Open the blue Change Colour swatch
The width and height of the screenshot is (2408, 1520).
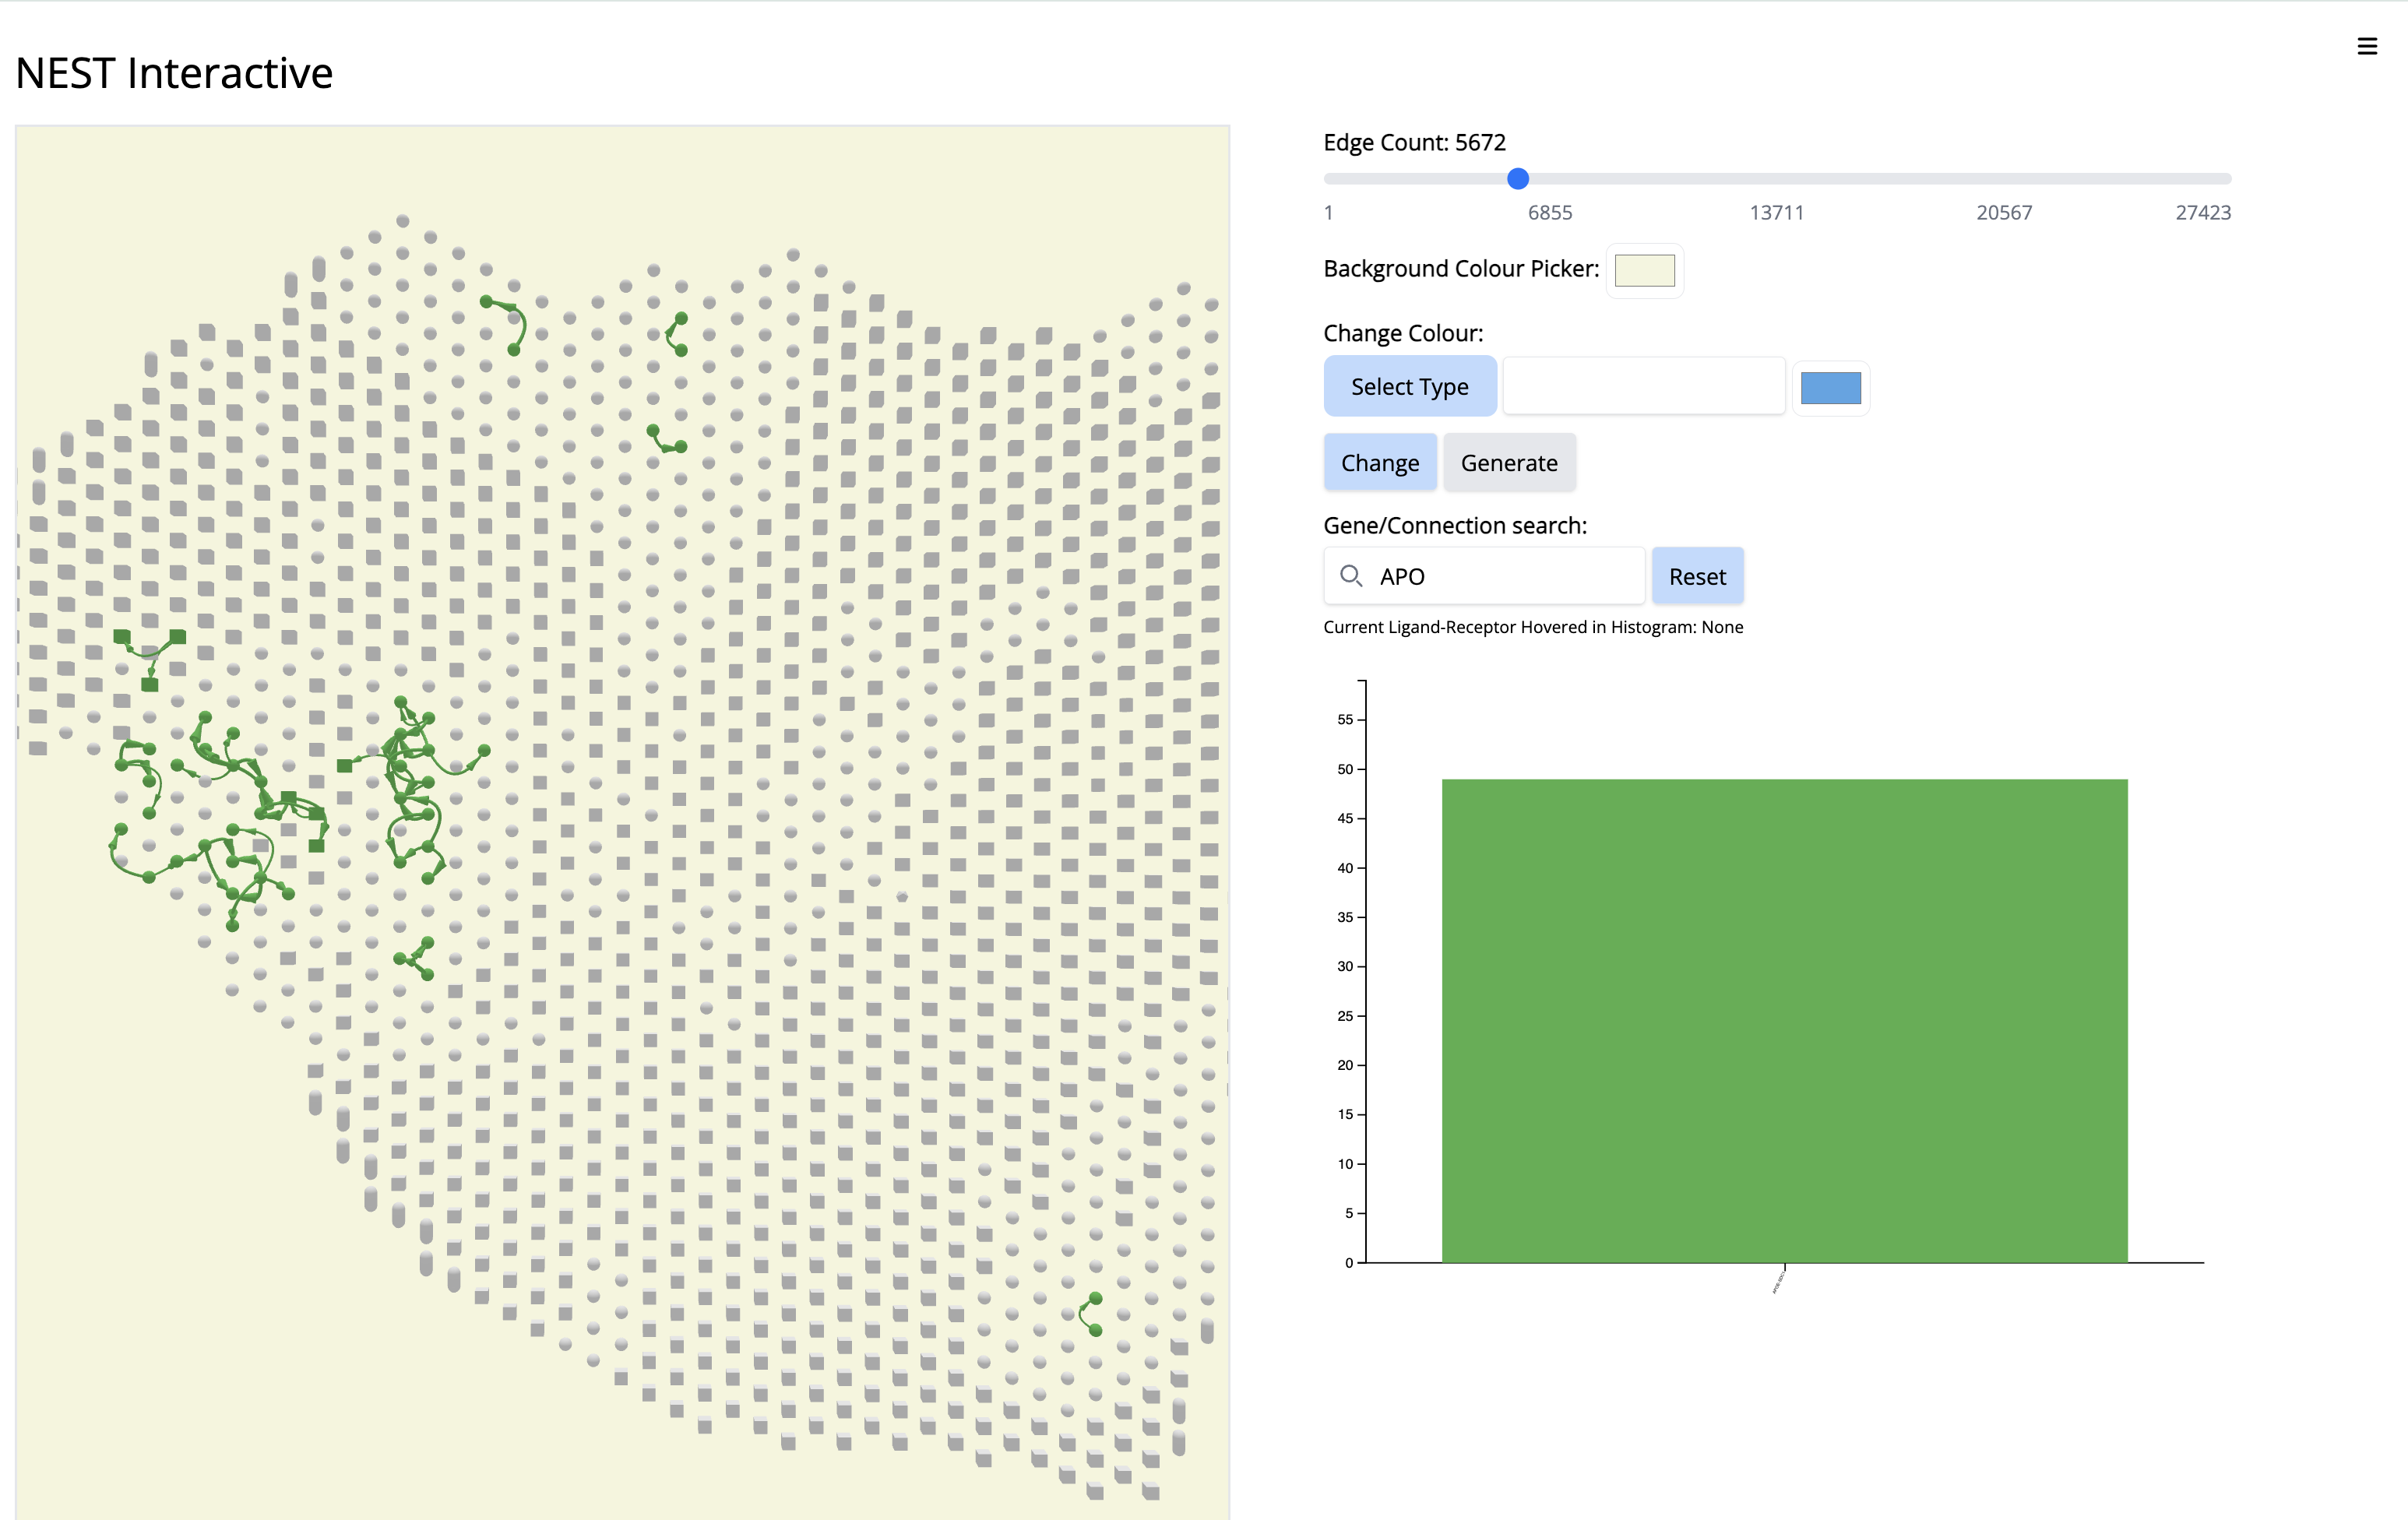(1830, 388)
